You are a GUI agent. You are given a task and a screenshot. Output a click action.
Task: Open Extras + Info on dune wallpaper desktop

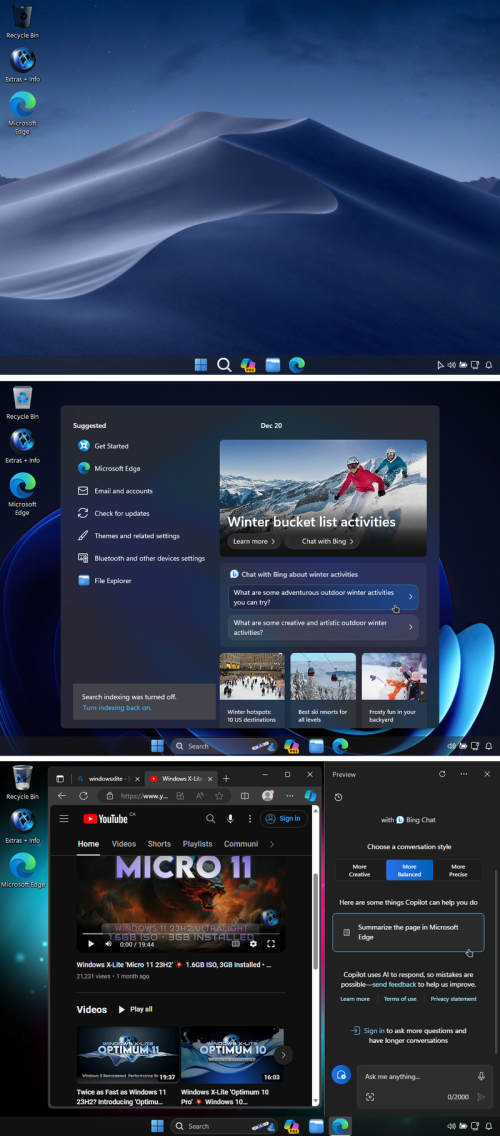point(22,64)
